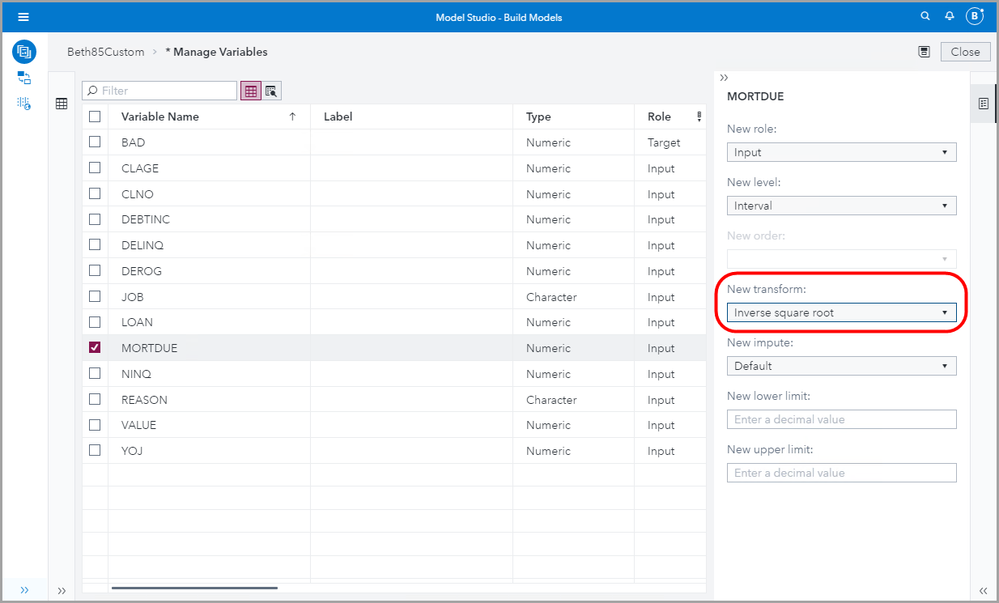The width and height of the screenshot is (999, 603).
Task: Check the REASON variable checkbox
Action: [95, 399]
